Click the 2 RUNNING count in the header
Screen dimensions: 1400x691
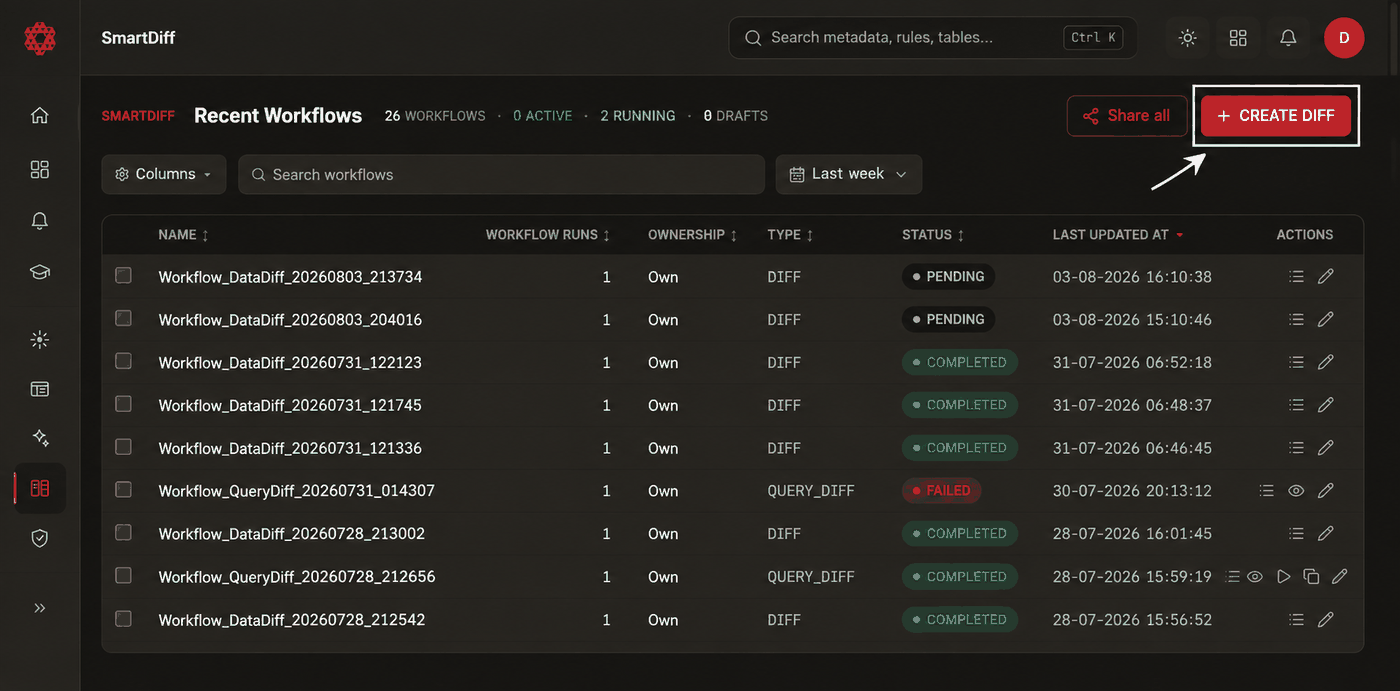coord(637,116)
